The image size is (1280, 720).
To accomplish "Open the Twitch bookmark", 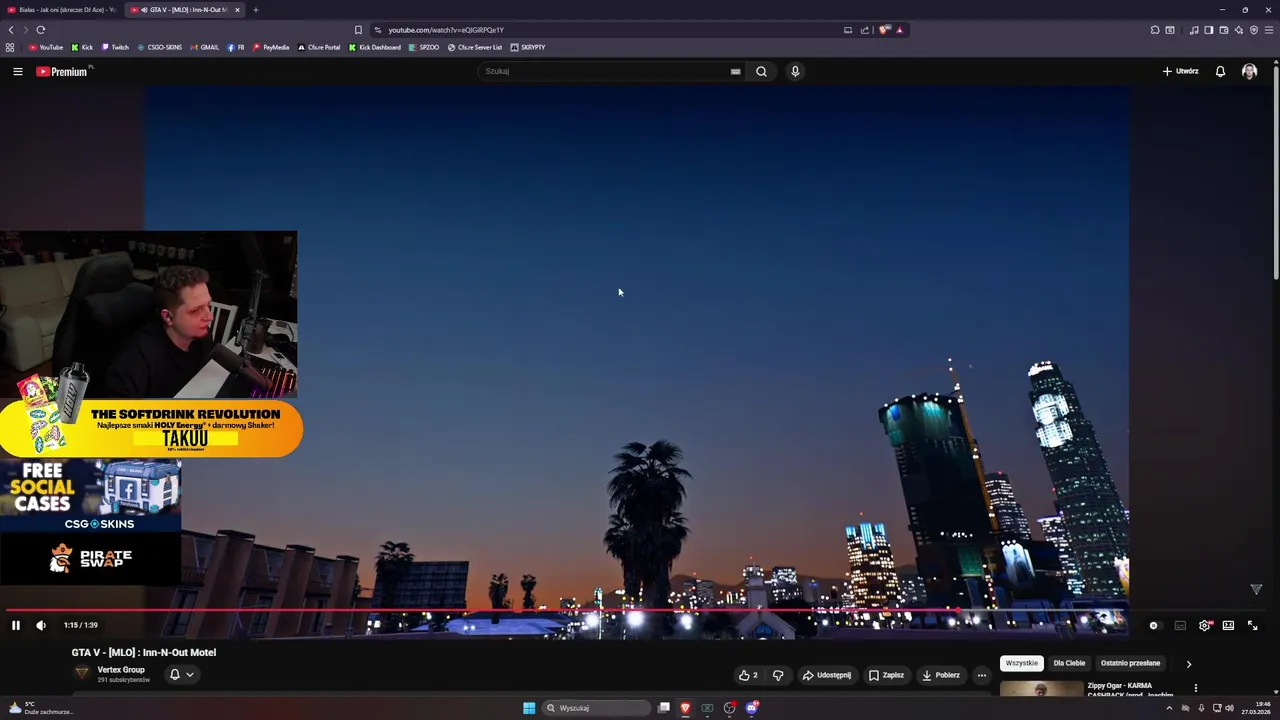I will coord(115,47).
